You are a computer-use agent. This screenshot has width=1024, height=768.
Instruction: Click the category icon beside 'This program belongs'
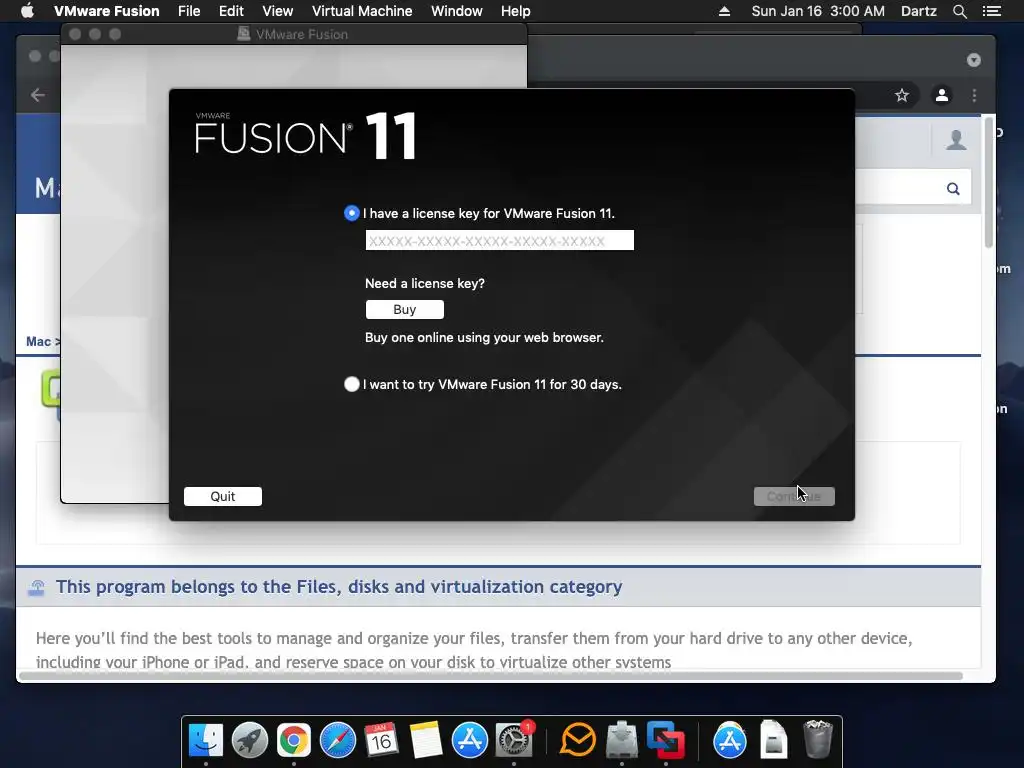click(x=36, y=588)
